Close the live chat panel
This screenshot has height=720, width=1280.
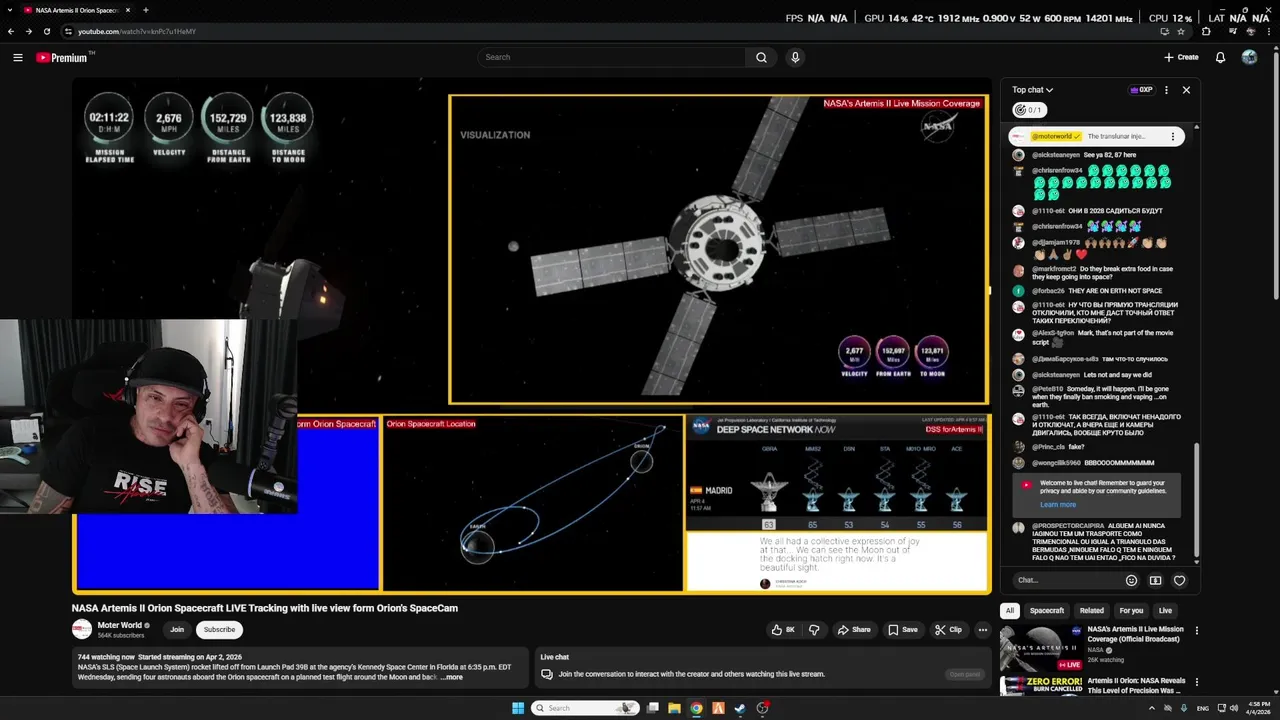pos(1186,90)
